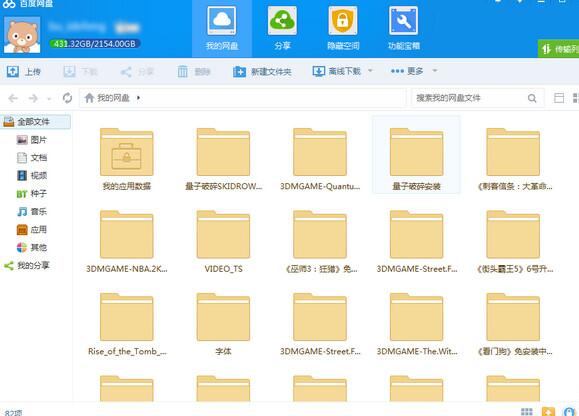
Task: Select 文档 category in sidebar
Action: (32, 158)
